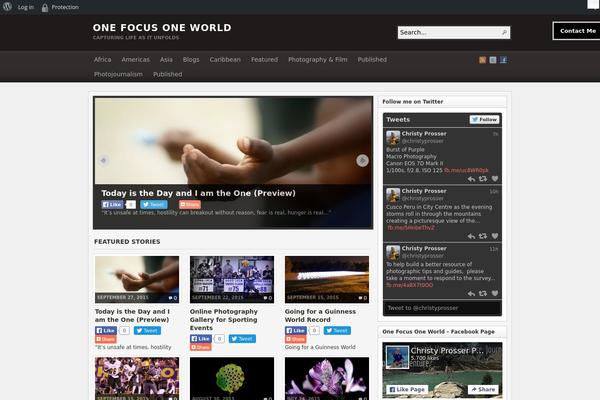Open the link in the Burst of Purple tweet
This screenshot has height=400, width=600.
466,170
